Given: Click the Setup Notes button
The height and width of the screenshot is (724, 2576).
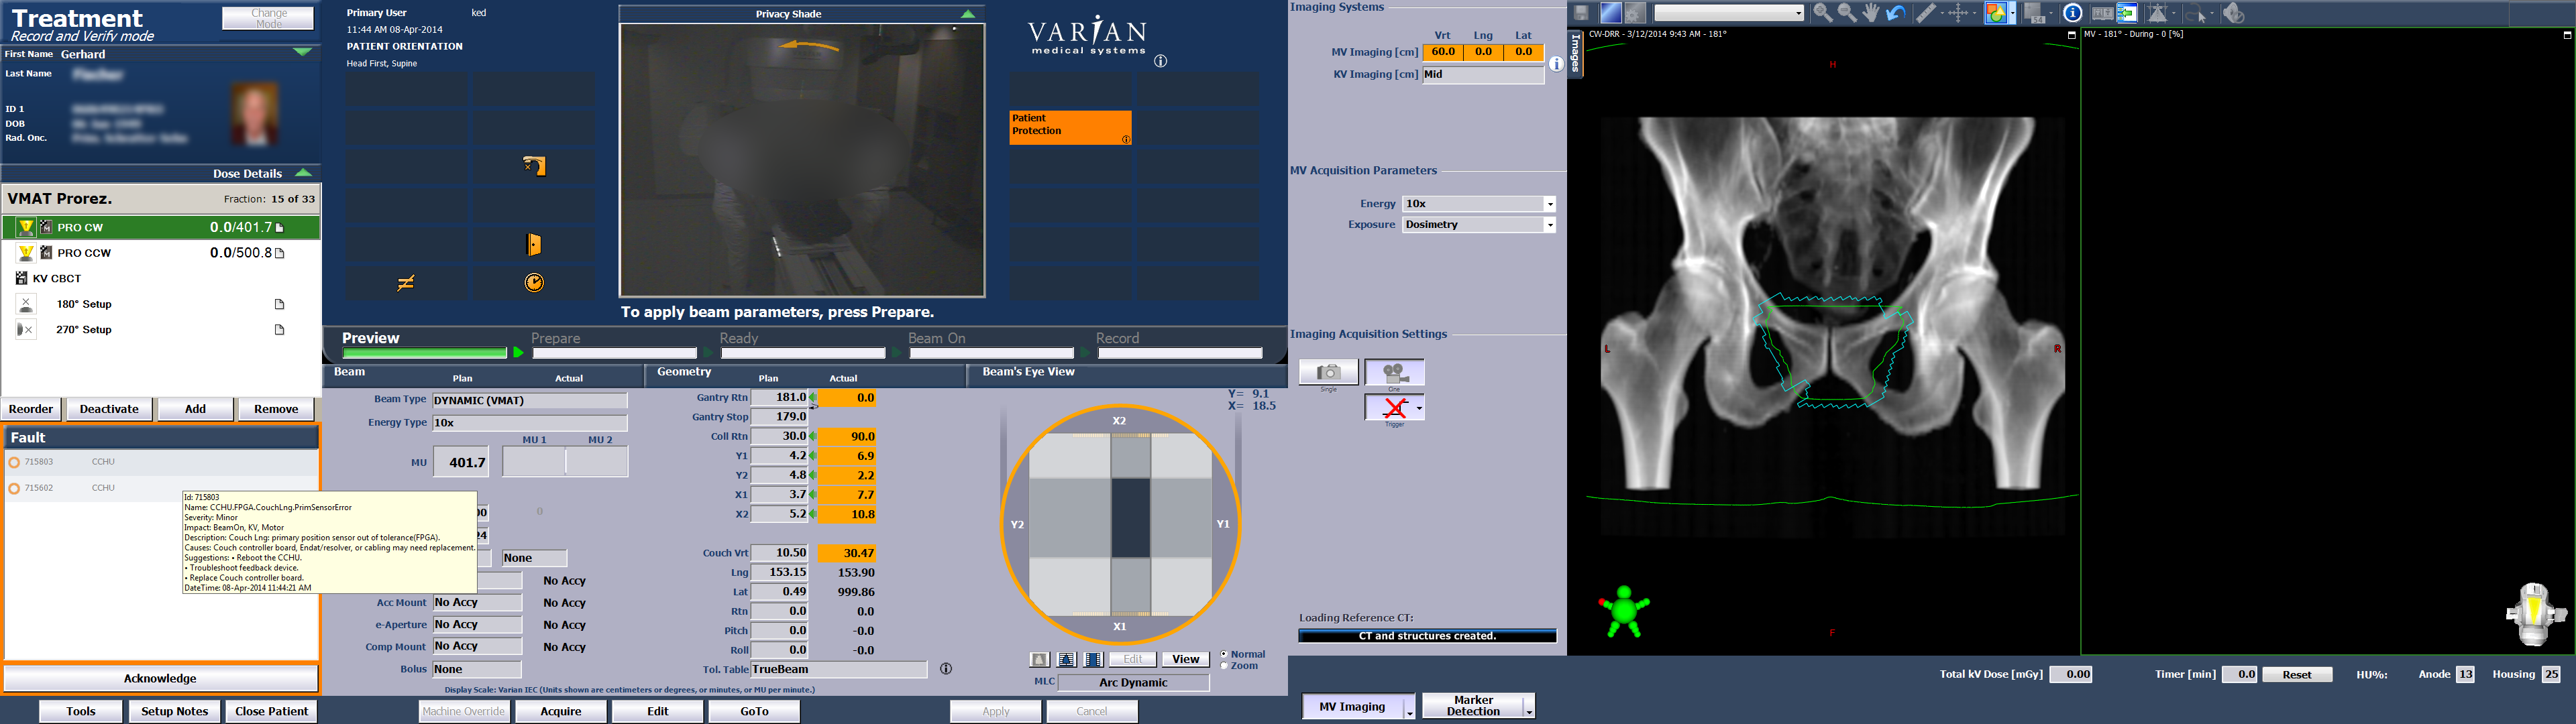Looking at the screenshot, I should (174, 711).
